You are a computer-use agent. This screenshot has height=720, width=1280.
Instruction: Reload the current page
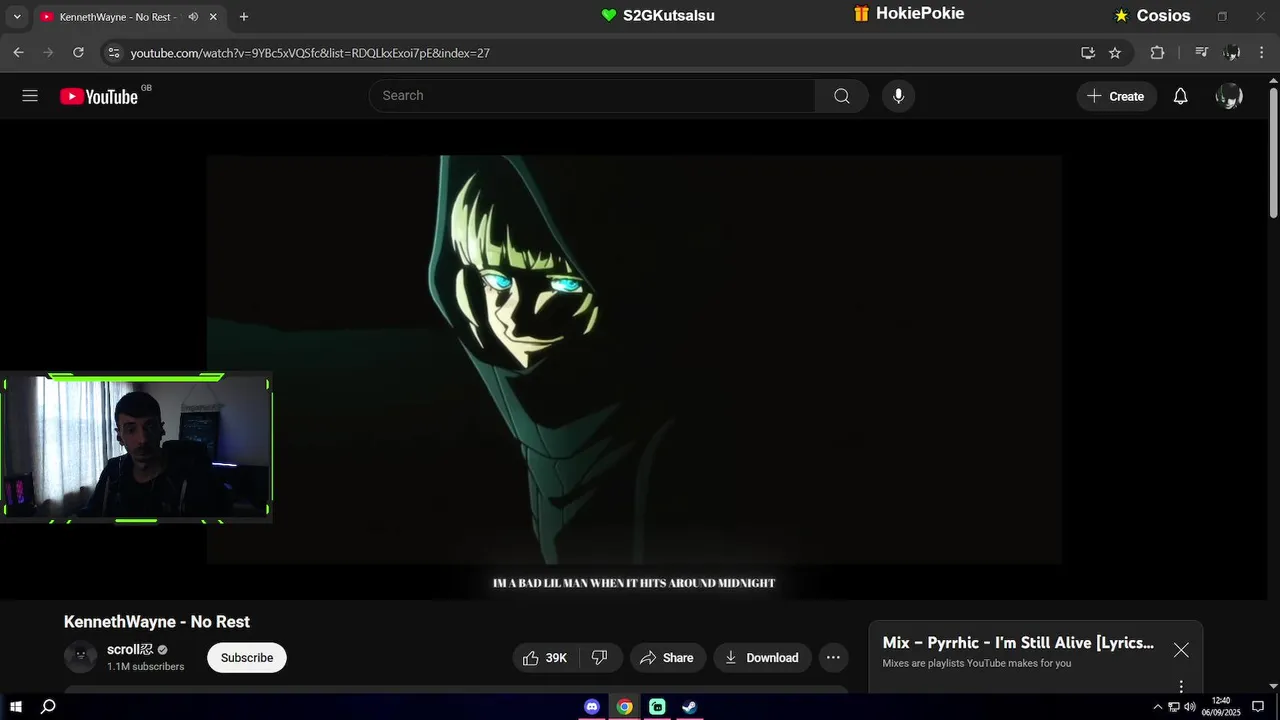tap(78, 53)
